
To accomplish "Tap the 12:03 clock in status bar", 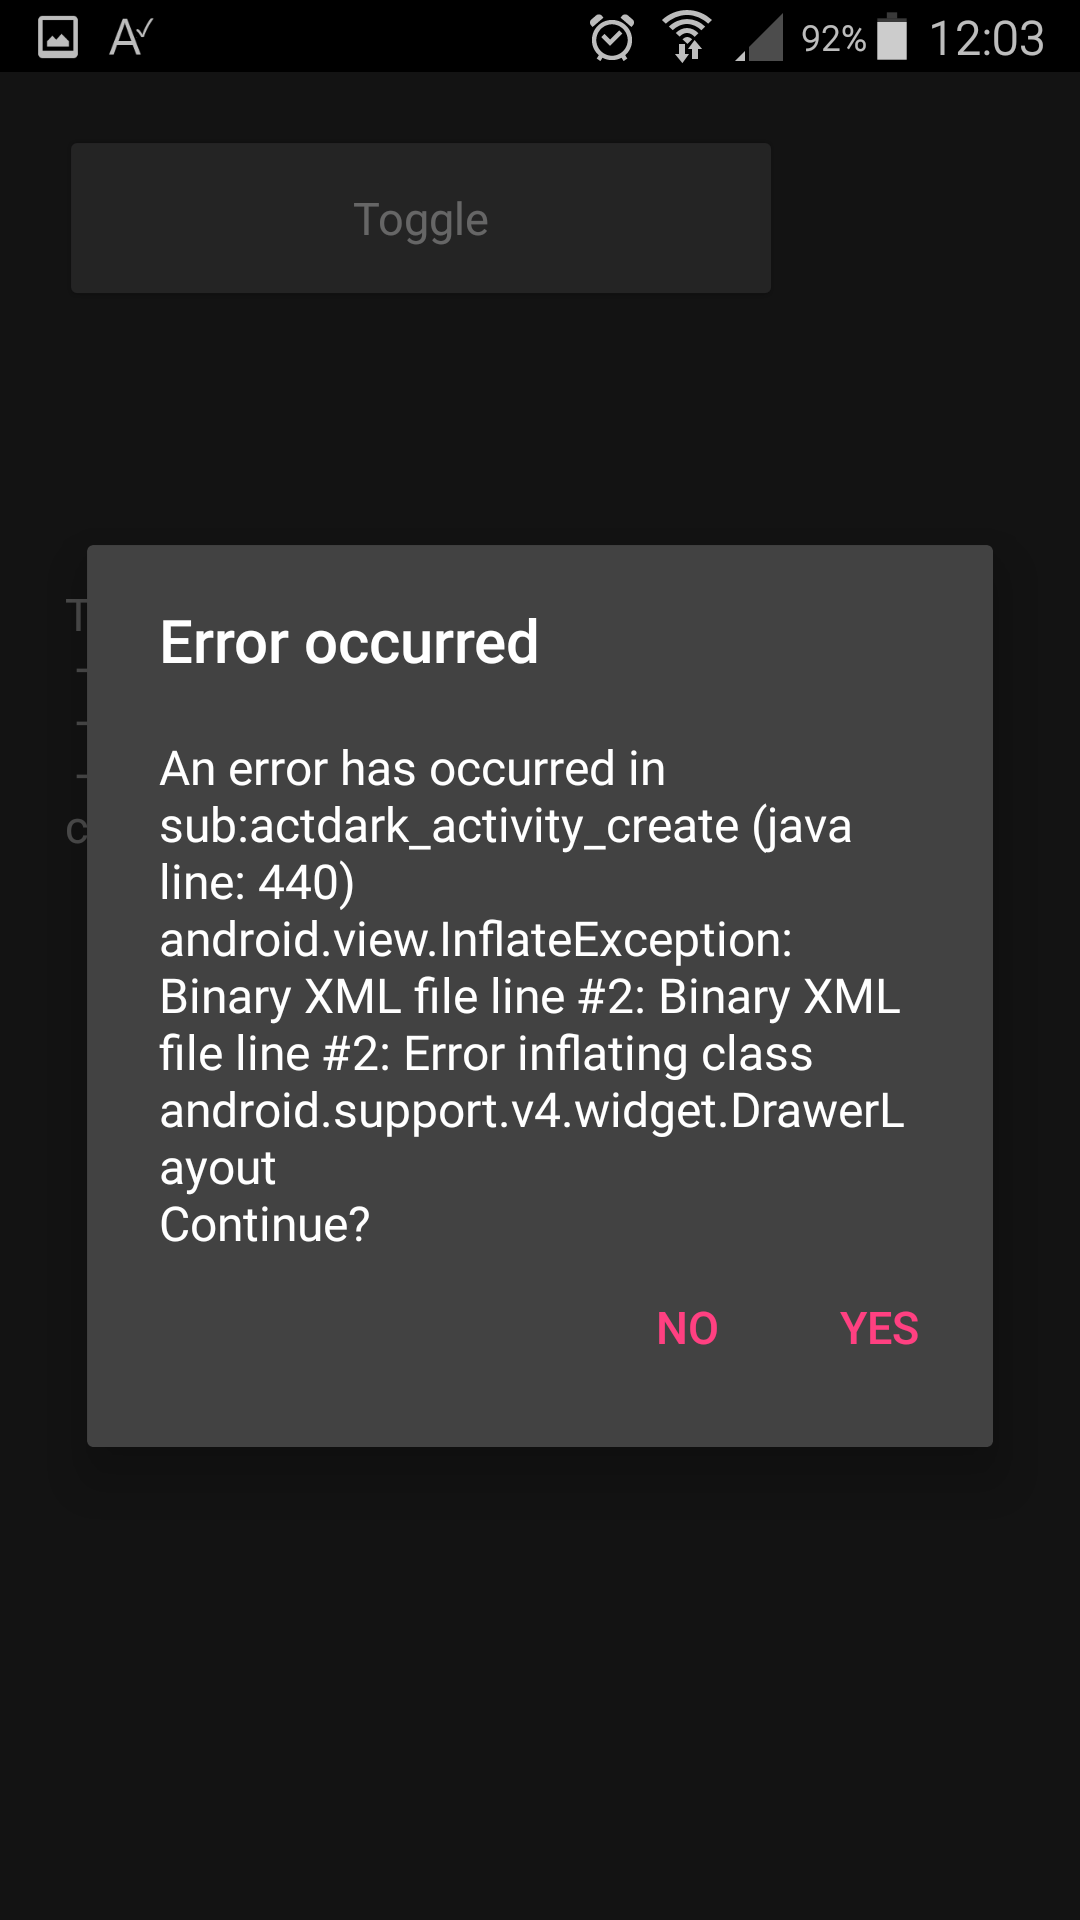I will coord(986,39).
